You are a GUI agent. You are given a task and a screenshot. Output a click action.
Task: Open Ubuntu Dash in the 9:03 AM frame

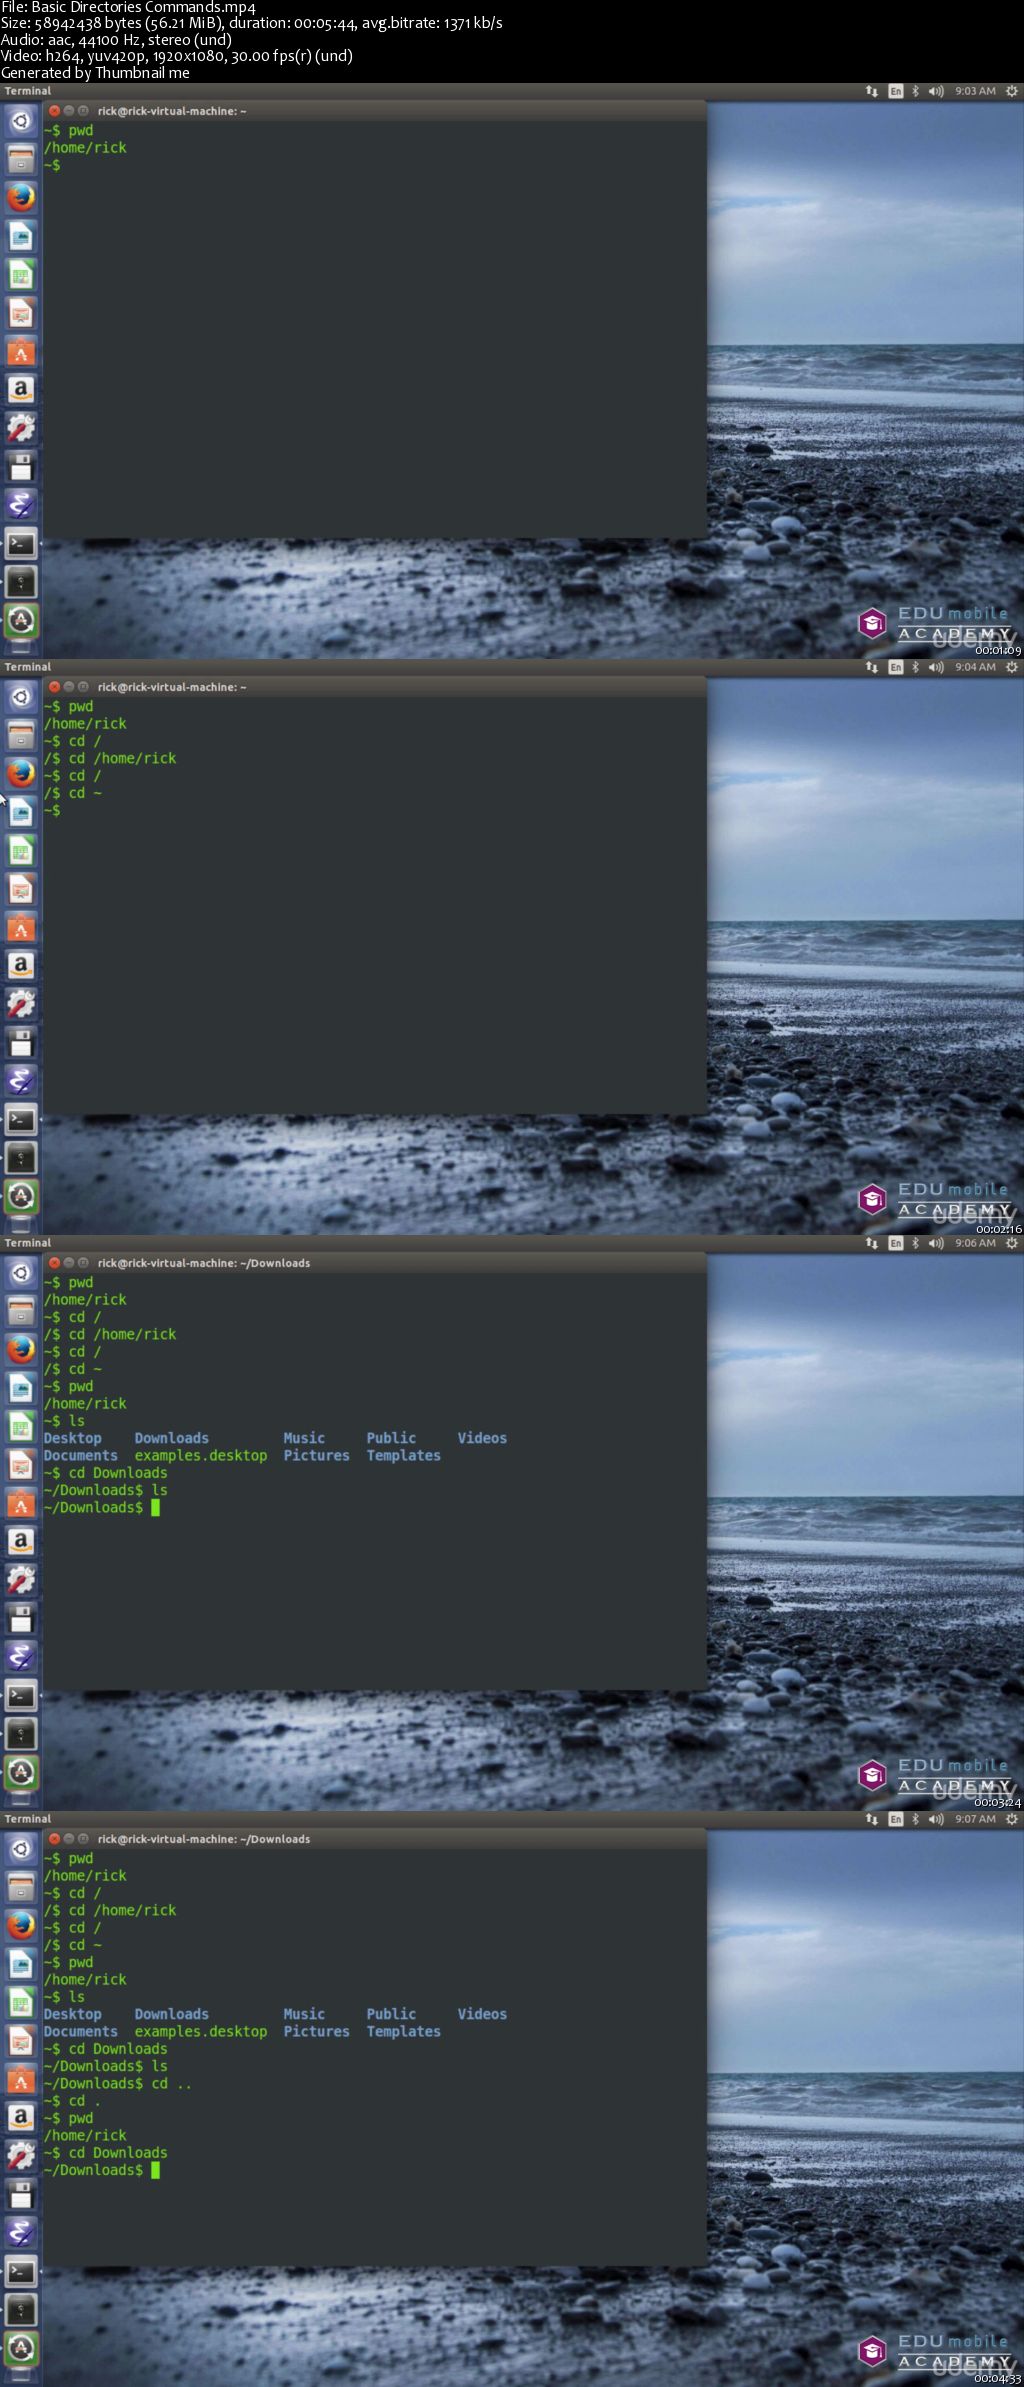click(x=21, y=121)
